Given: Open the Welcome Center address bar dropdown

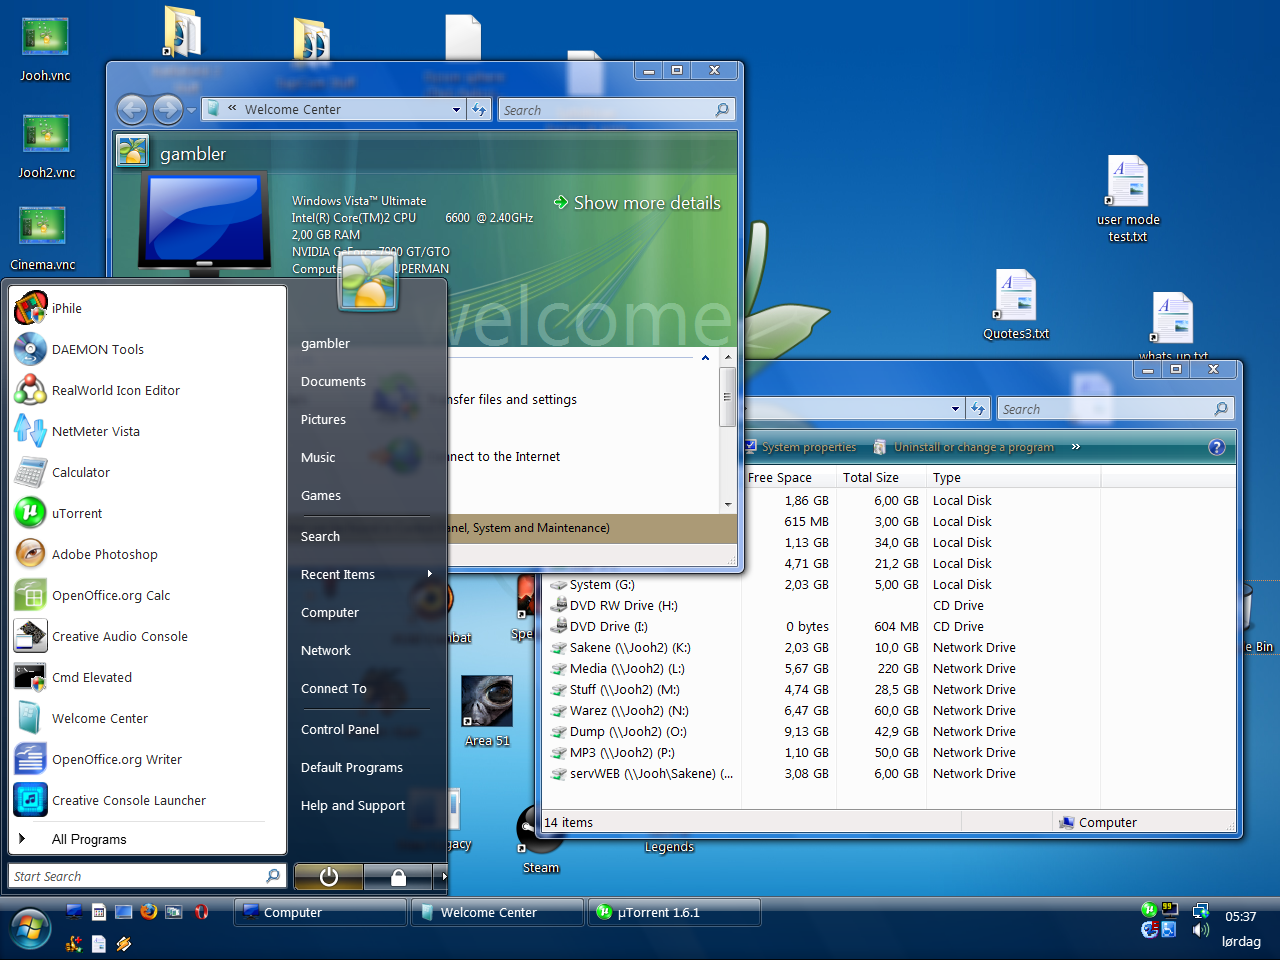Looking at the screenshot, I should click(x=456, y=110).
